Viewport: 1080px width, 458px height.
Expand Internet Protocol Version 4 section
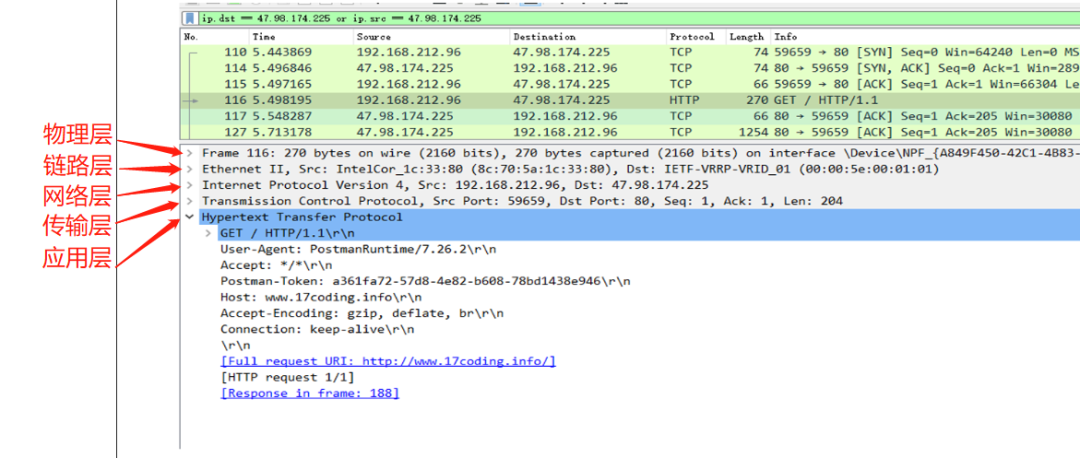(190, 185)
